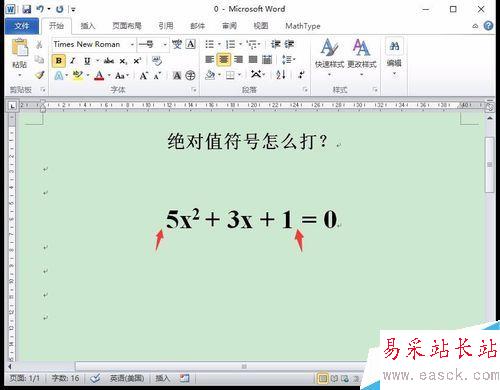Open the Editing (编辑) binoculars menu
This screenshot has height=390, width=500.
[x=394, y=57]
